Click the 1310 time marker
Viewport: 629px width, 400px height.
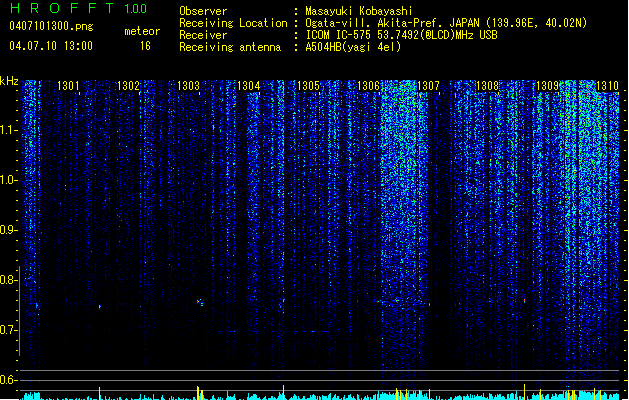point(607,86)
